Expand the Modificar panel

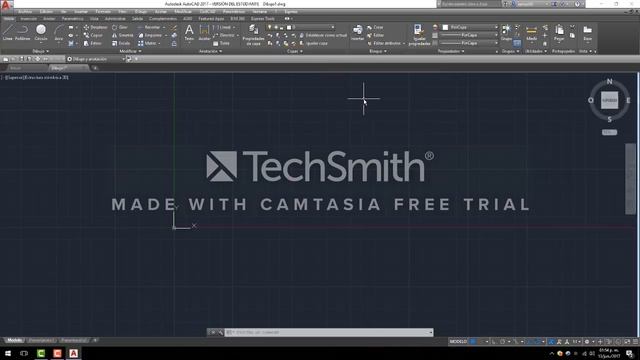pyautogui.click(x=130, y=51)
